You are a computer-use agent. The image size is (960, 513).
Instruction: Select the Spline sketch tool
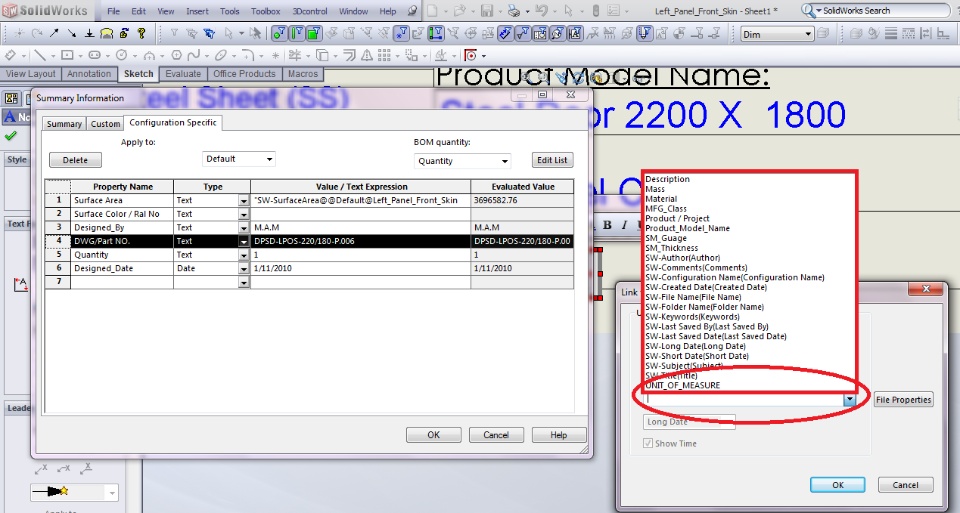(193, 55)
